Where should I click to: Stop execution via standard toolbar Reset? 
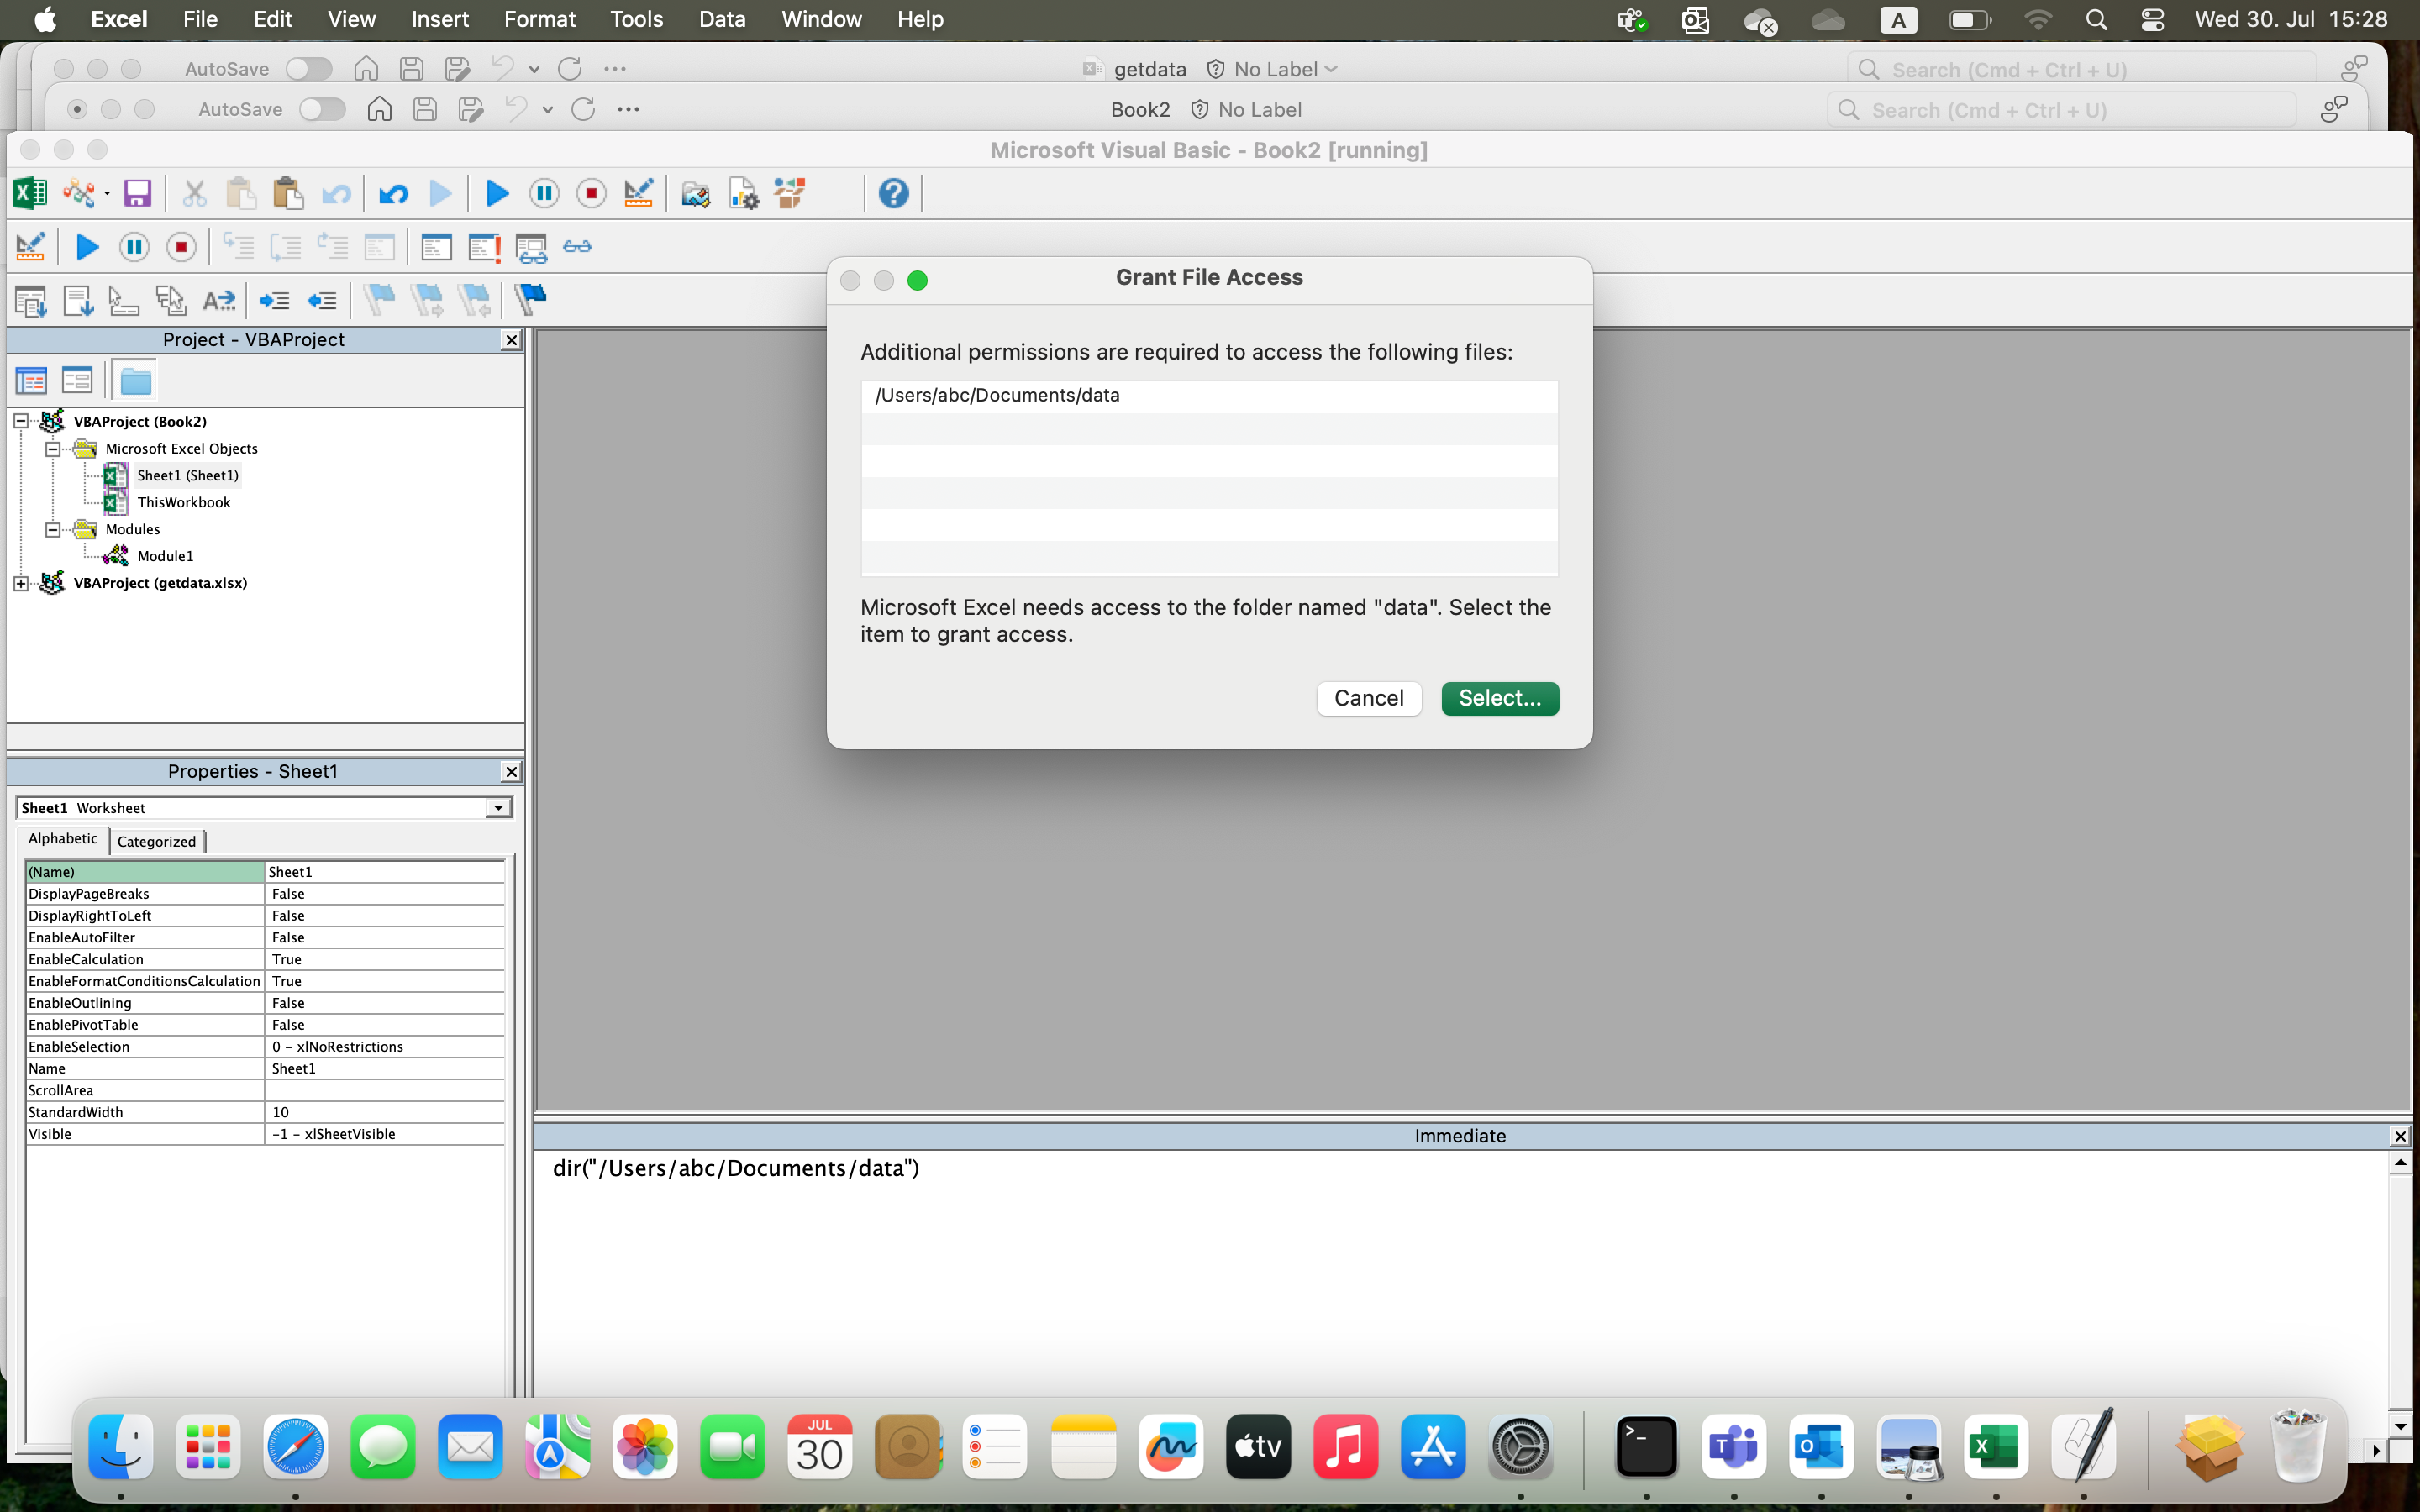tap(591, 193)
